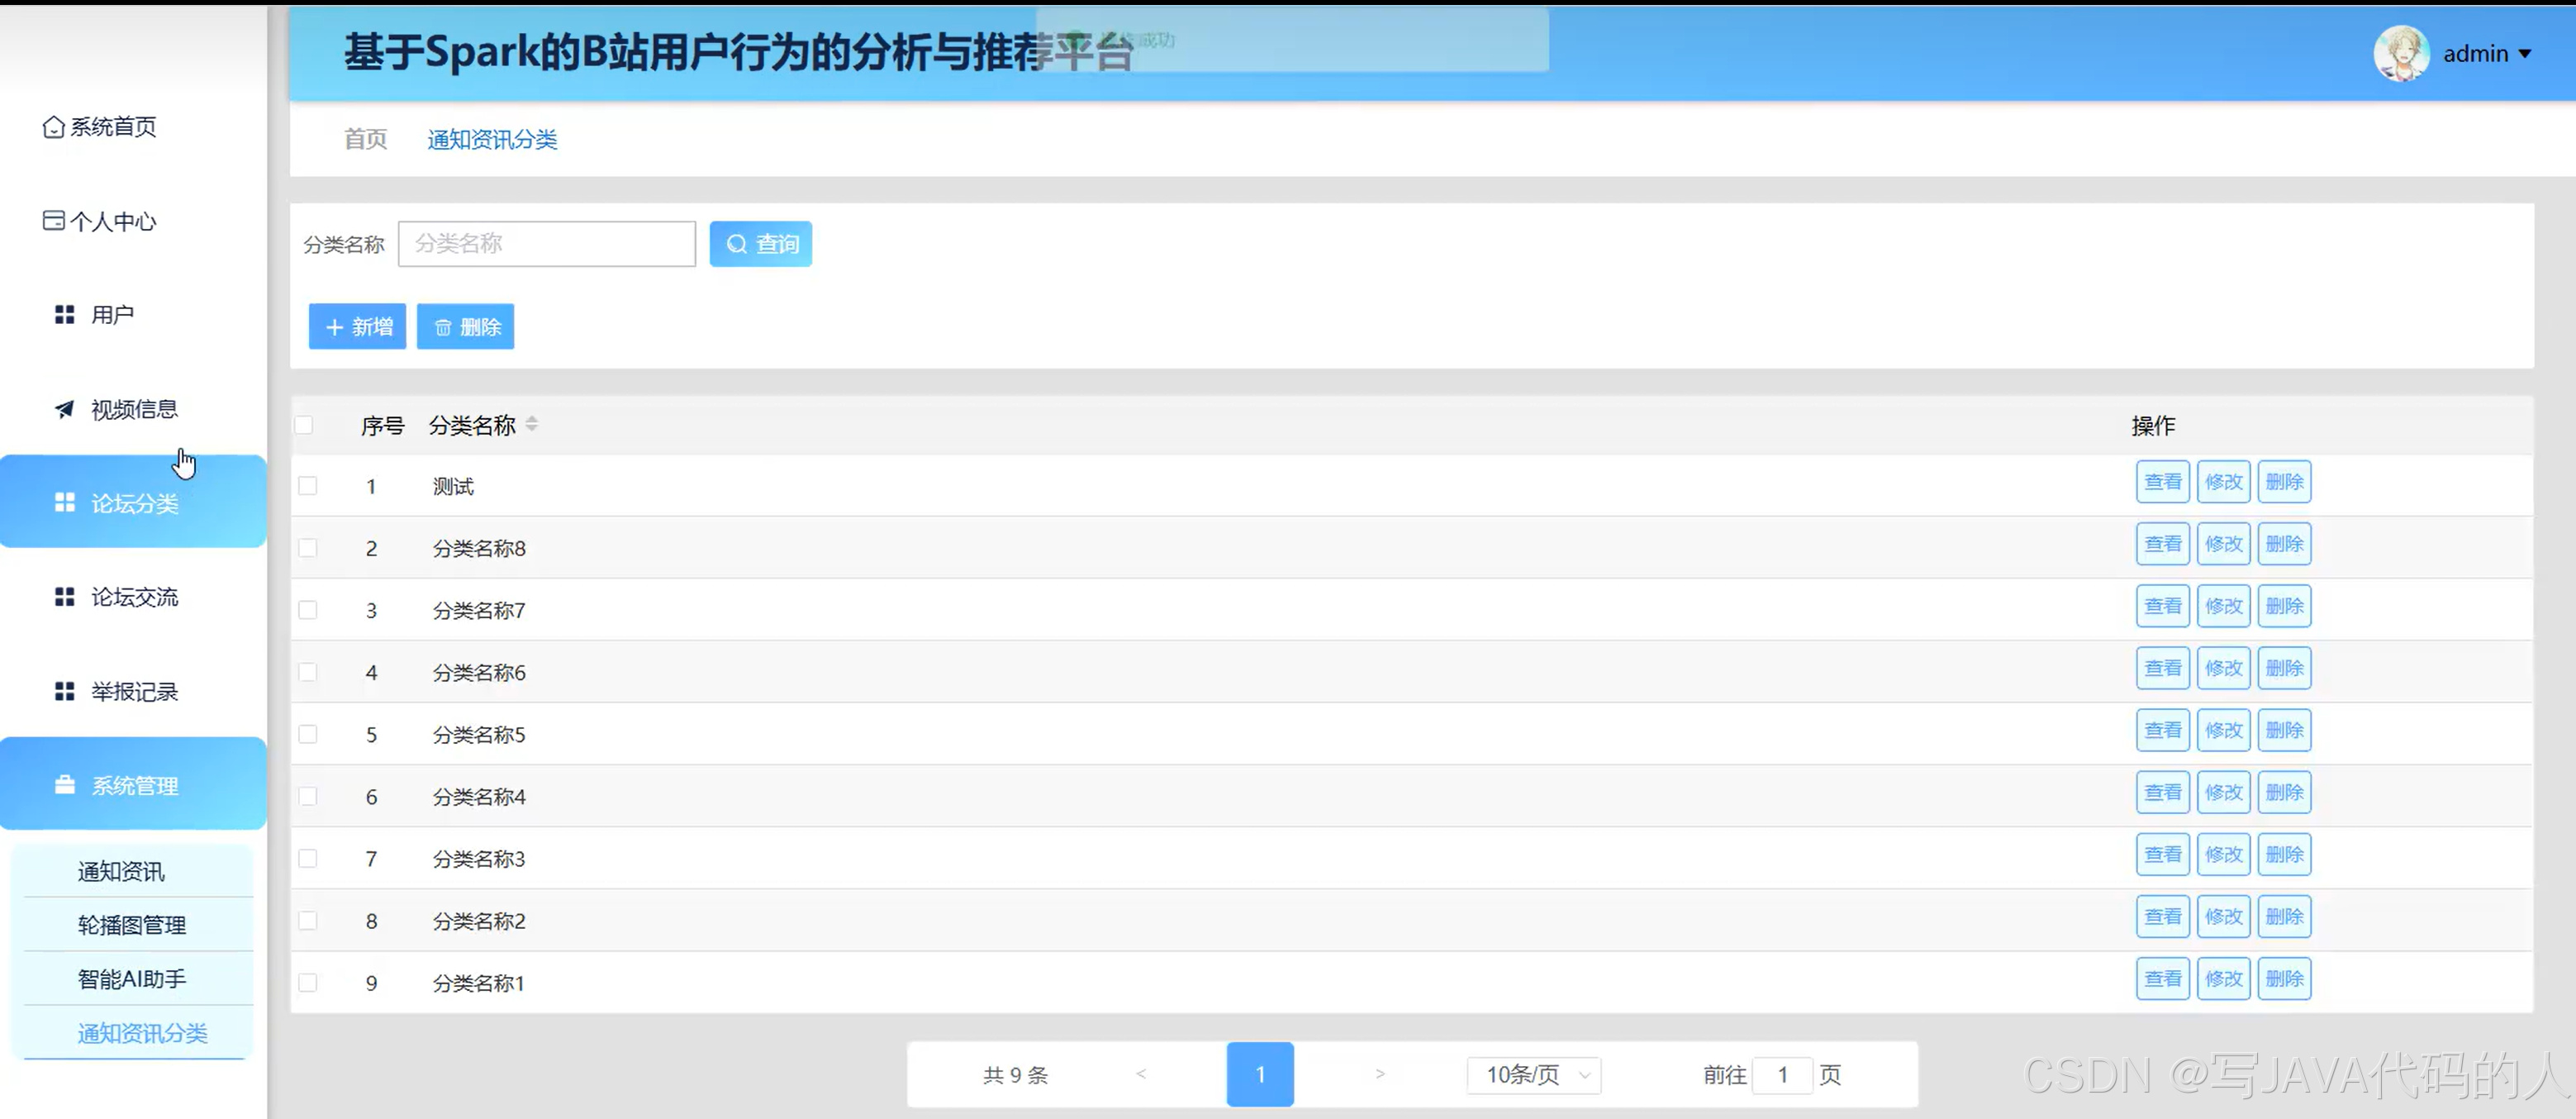Viewport: 2576px width, 1119px height.
Task: View the 分类名称8 row with 查看
Action: pyautogui.click(x=2163, y=544)
